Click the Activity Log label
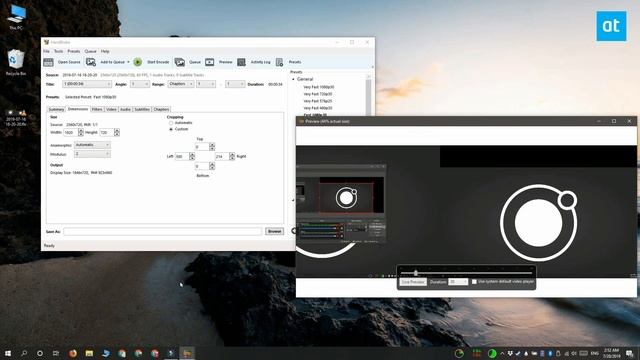This screenshot has width=640, height=360. click(x=260, y=62)
